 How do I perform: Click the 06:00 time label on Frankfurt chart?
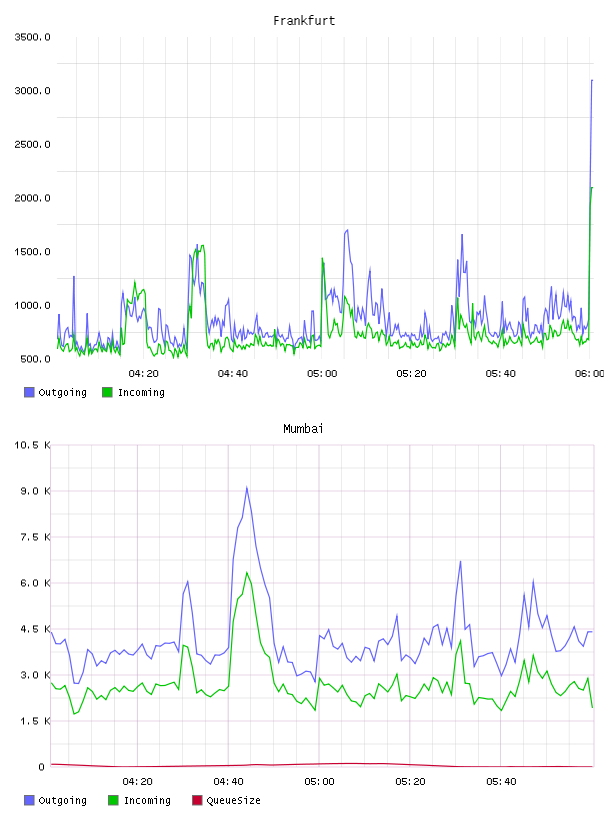(x=590, y=374)
